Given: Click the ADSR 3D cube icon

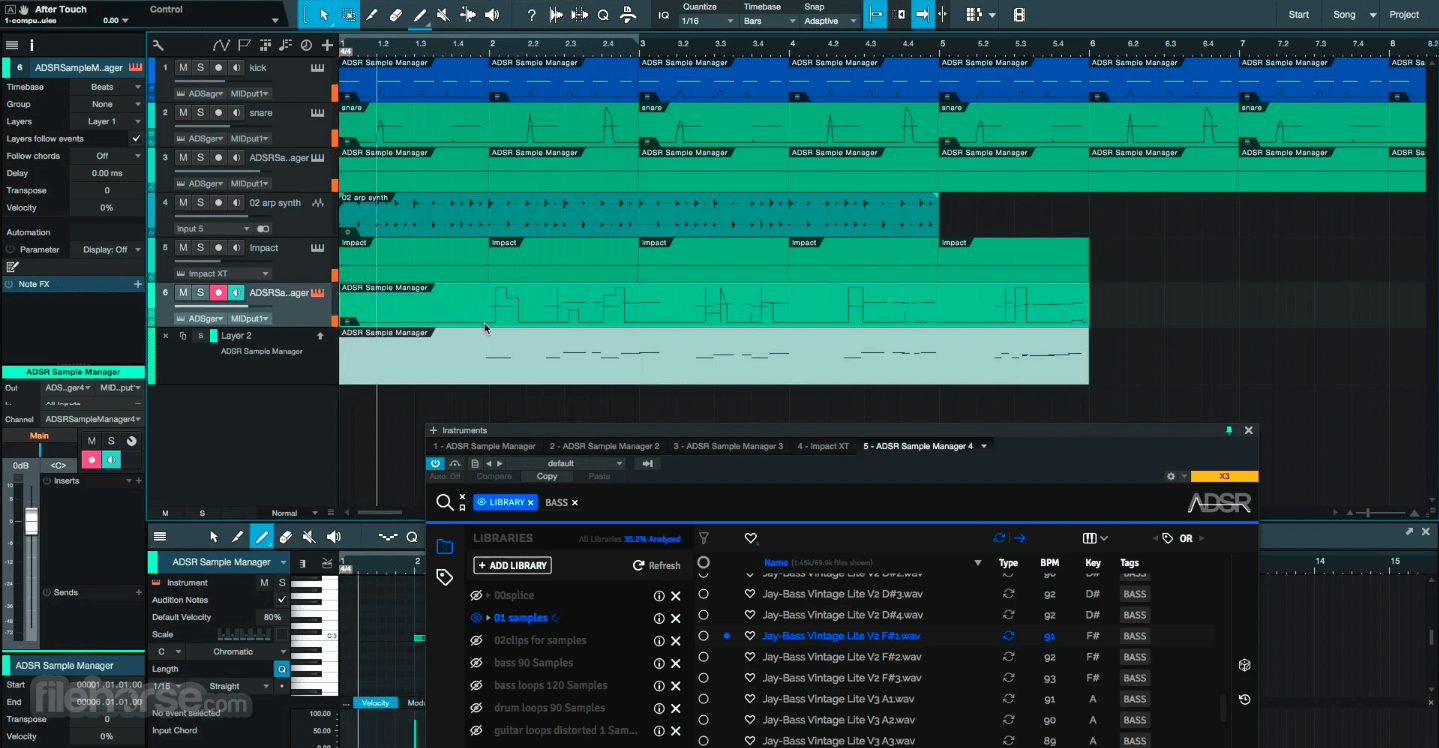Looking at the screenshot, I should tap(1245, 665).
